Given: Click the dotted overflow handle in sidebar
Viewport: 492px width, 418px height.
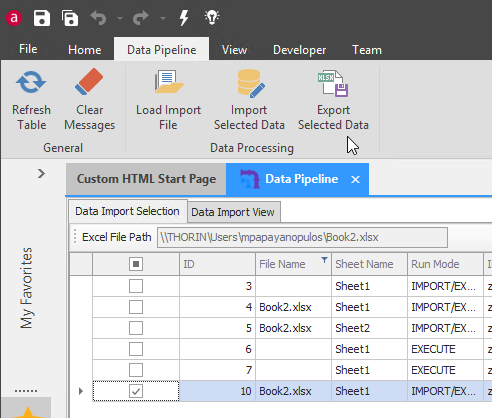Looking at the screenshot, I should coord(26,391).
